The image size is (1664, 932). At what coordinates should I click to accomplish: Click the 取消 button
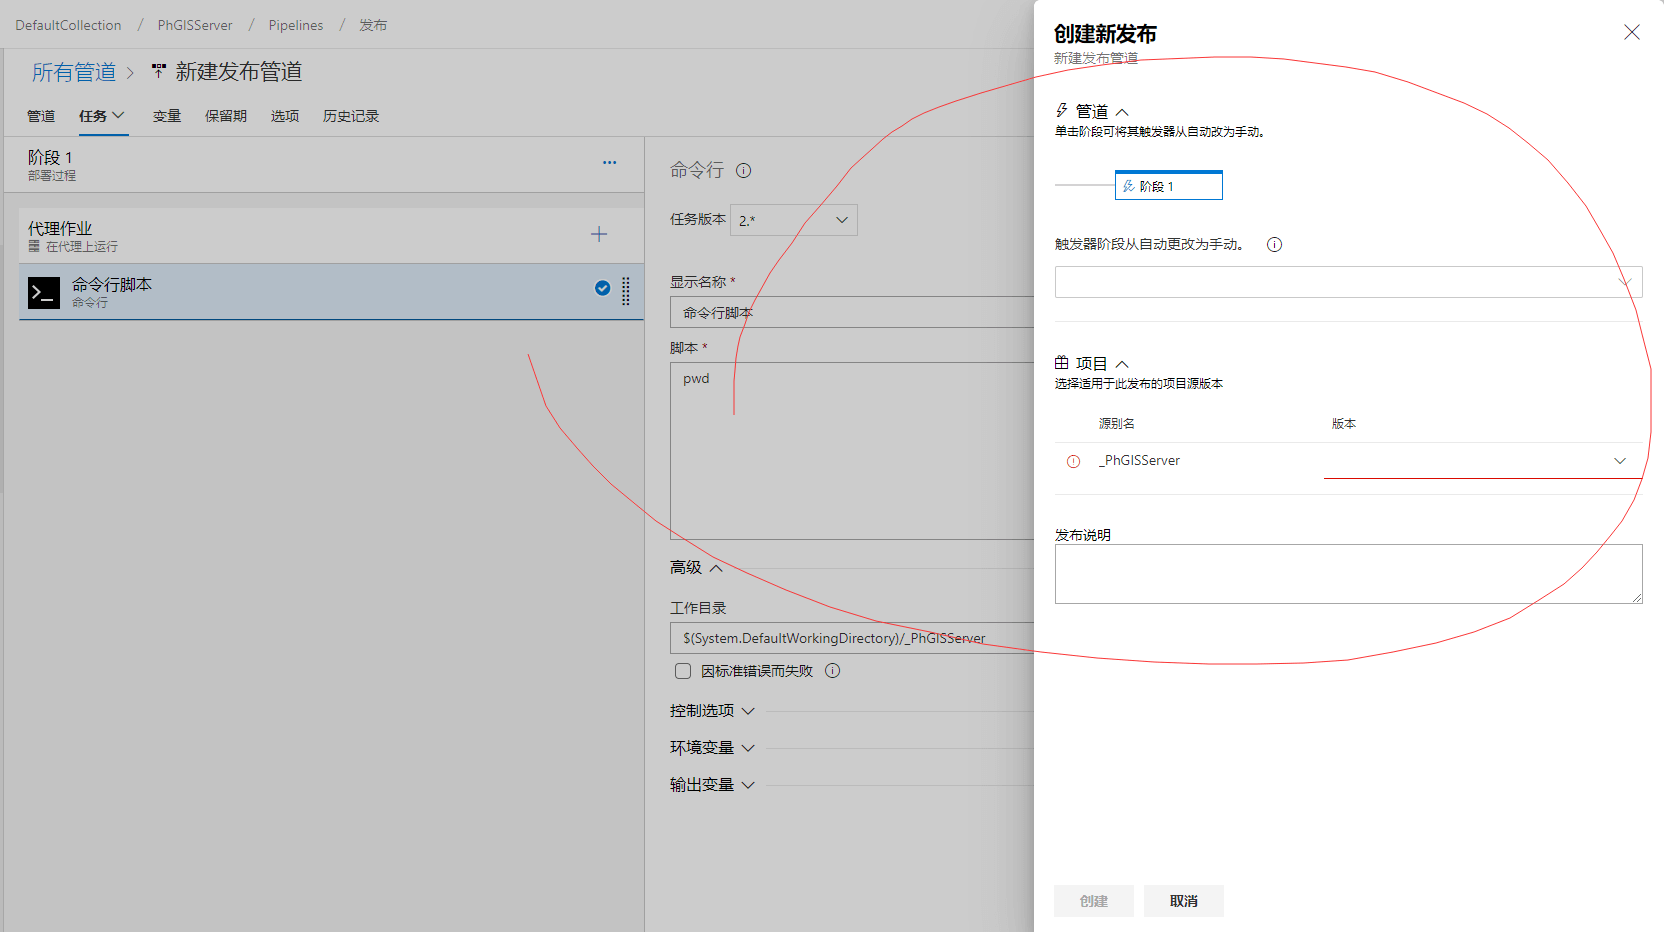[x=1183, y=901]
